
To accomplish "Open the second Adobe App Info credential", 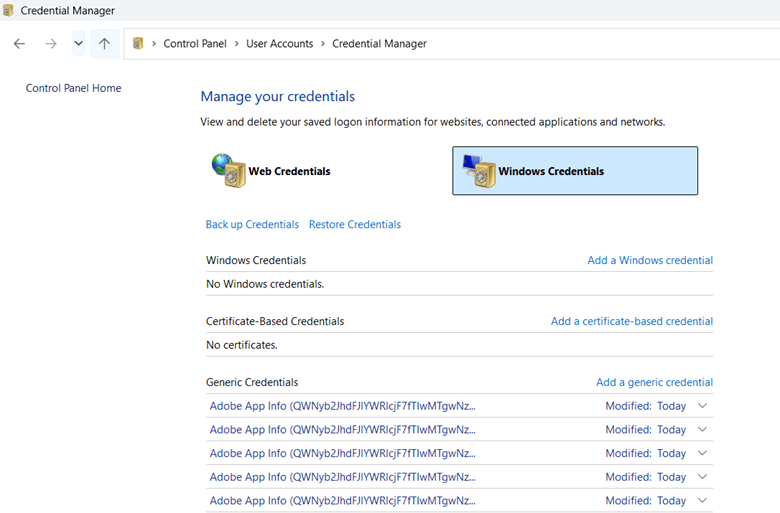I will click(x=342, y=429).
